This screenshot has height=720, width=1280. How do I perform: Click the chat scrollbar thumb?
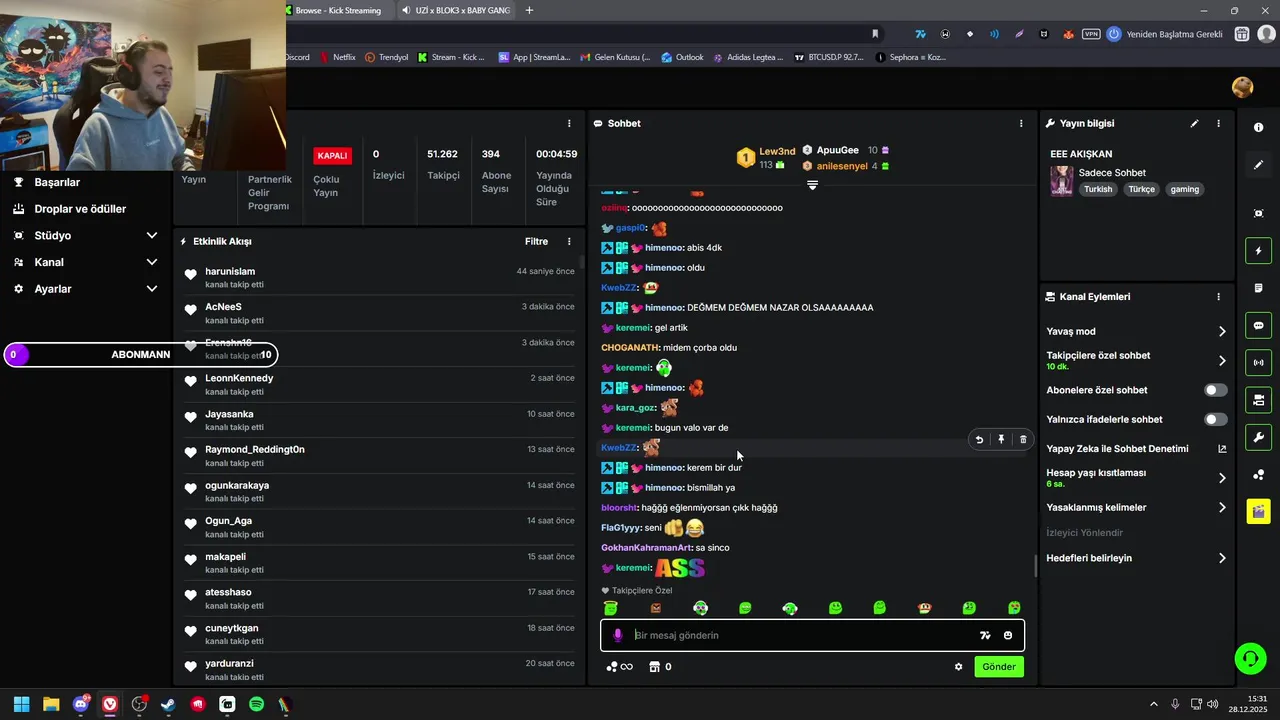click(x=1035, y=566)
